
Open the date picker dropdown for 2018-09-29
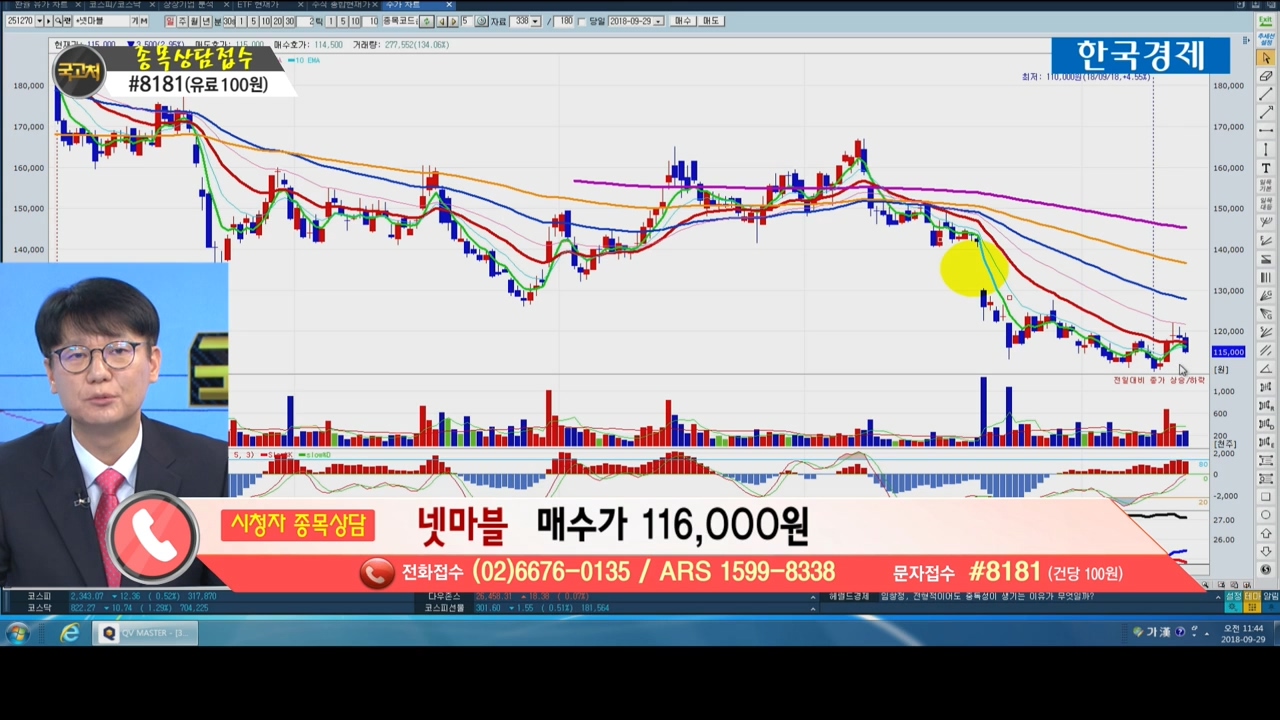pyautogui.click(x=658, y=21)
